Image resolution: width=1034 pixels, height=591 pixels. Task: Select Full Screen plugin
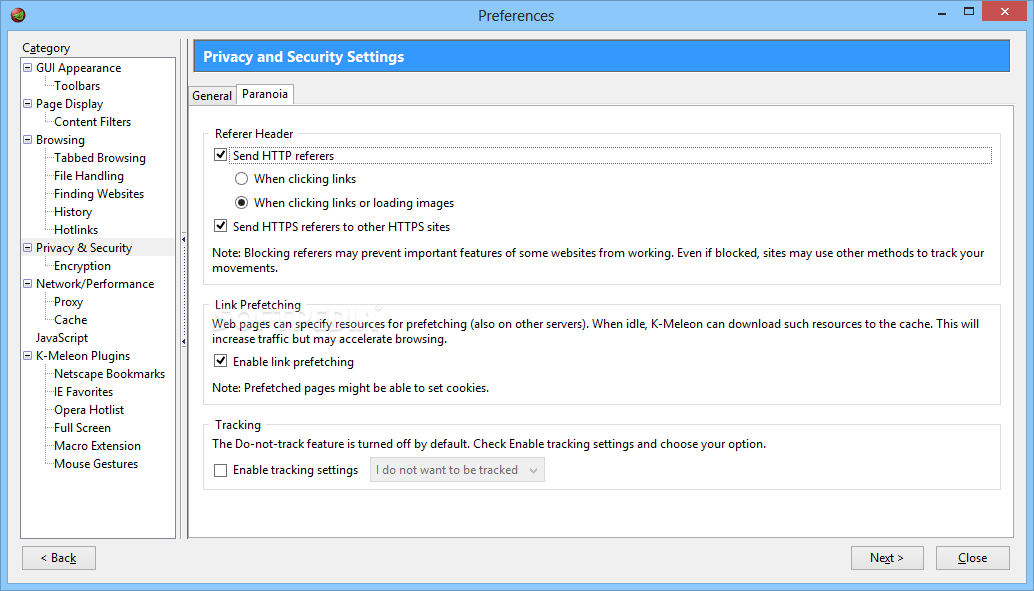(82, 428)
